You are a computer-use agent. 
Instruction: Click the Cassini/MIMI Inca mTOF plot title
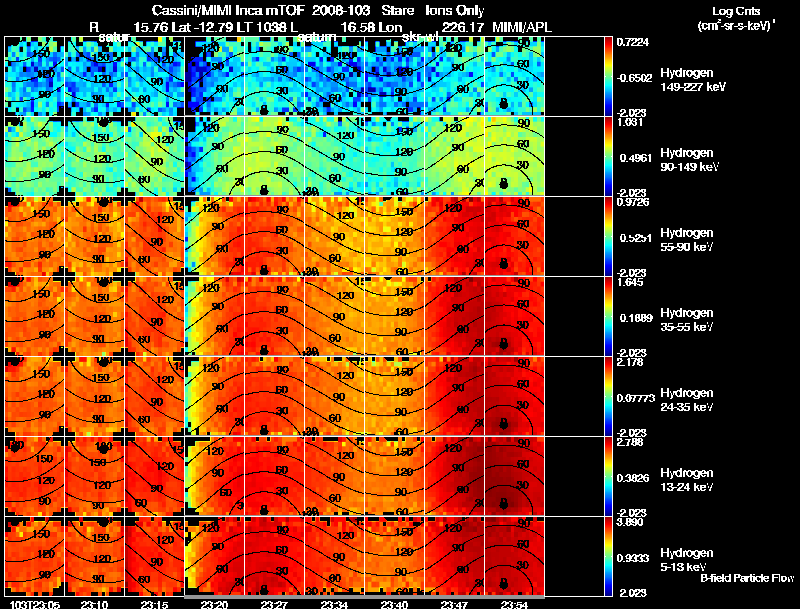(318, 10)
